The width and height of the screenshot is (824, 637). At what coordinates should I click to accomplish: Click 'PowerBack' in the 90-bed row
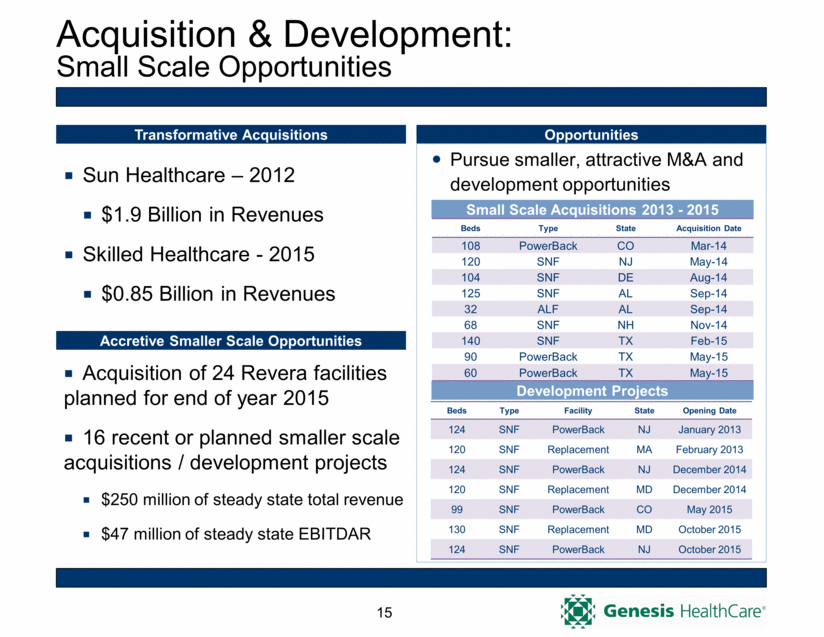click(x=548, y=356)
